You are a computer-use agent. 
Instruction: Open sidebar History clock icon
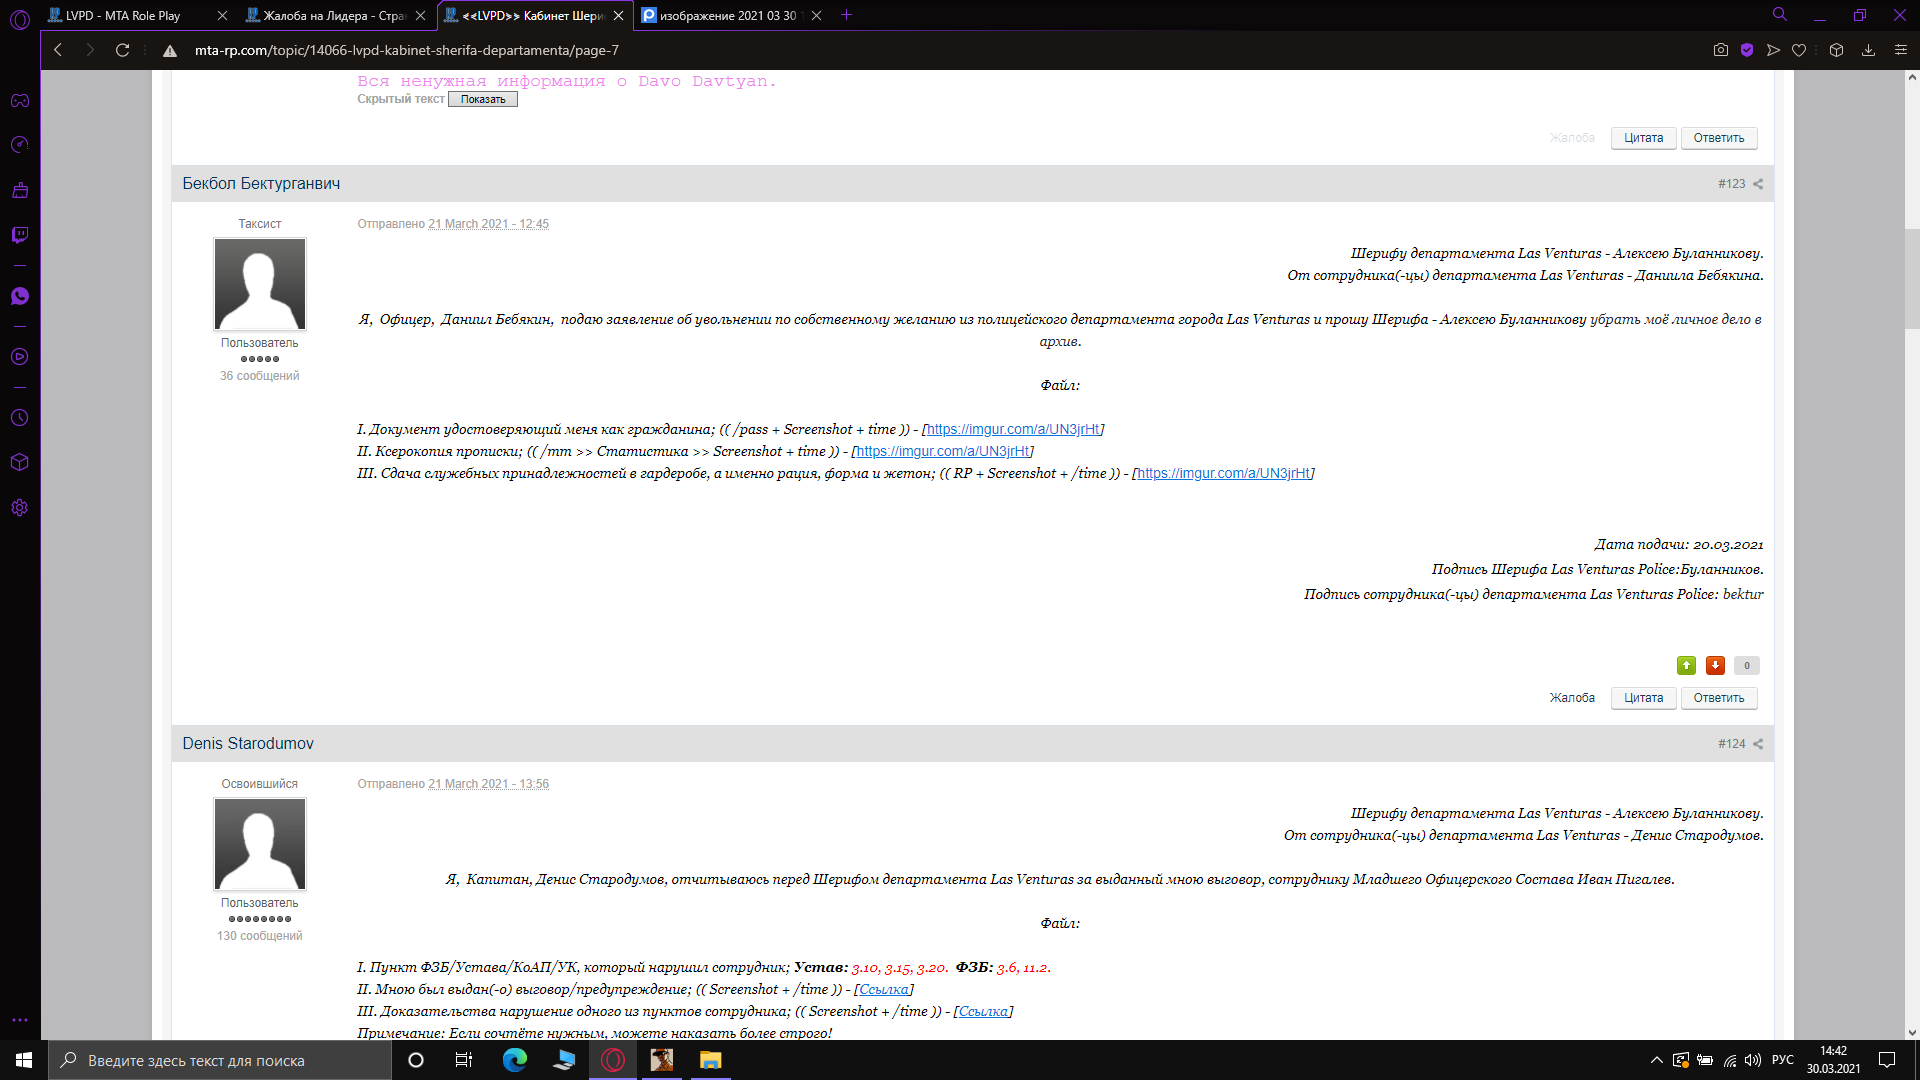[20, 418]
